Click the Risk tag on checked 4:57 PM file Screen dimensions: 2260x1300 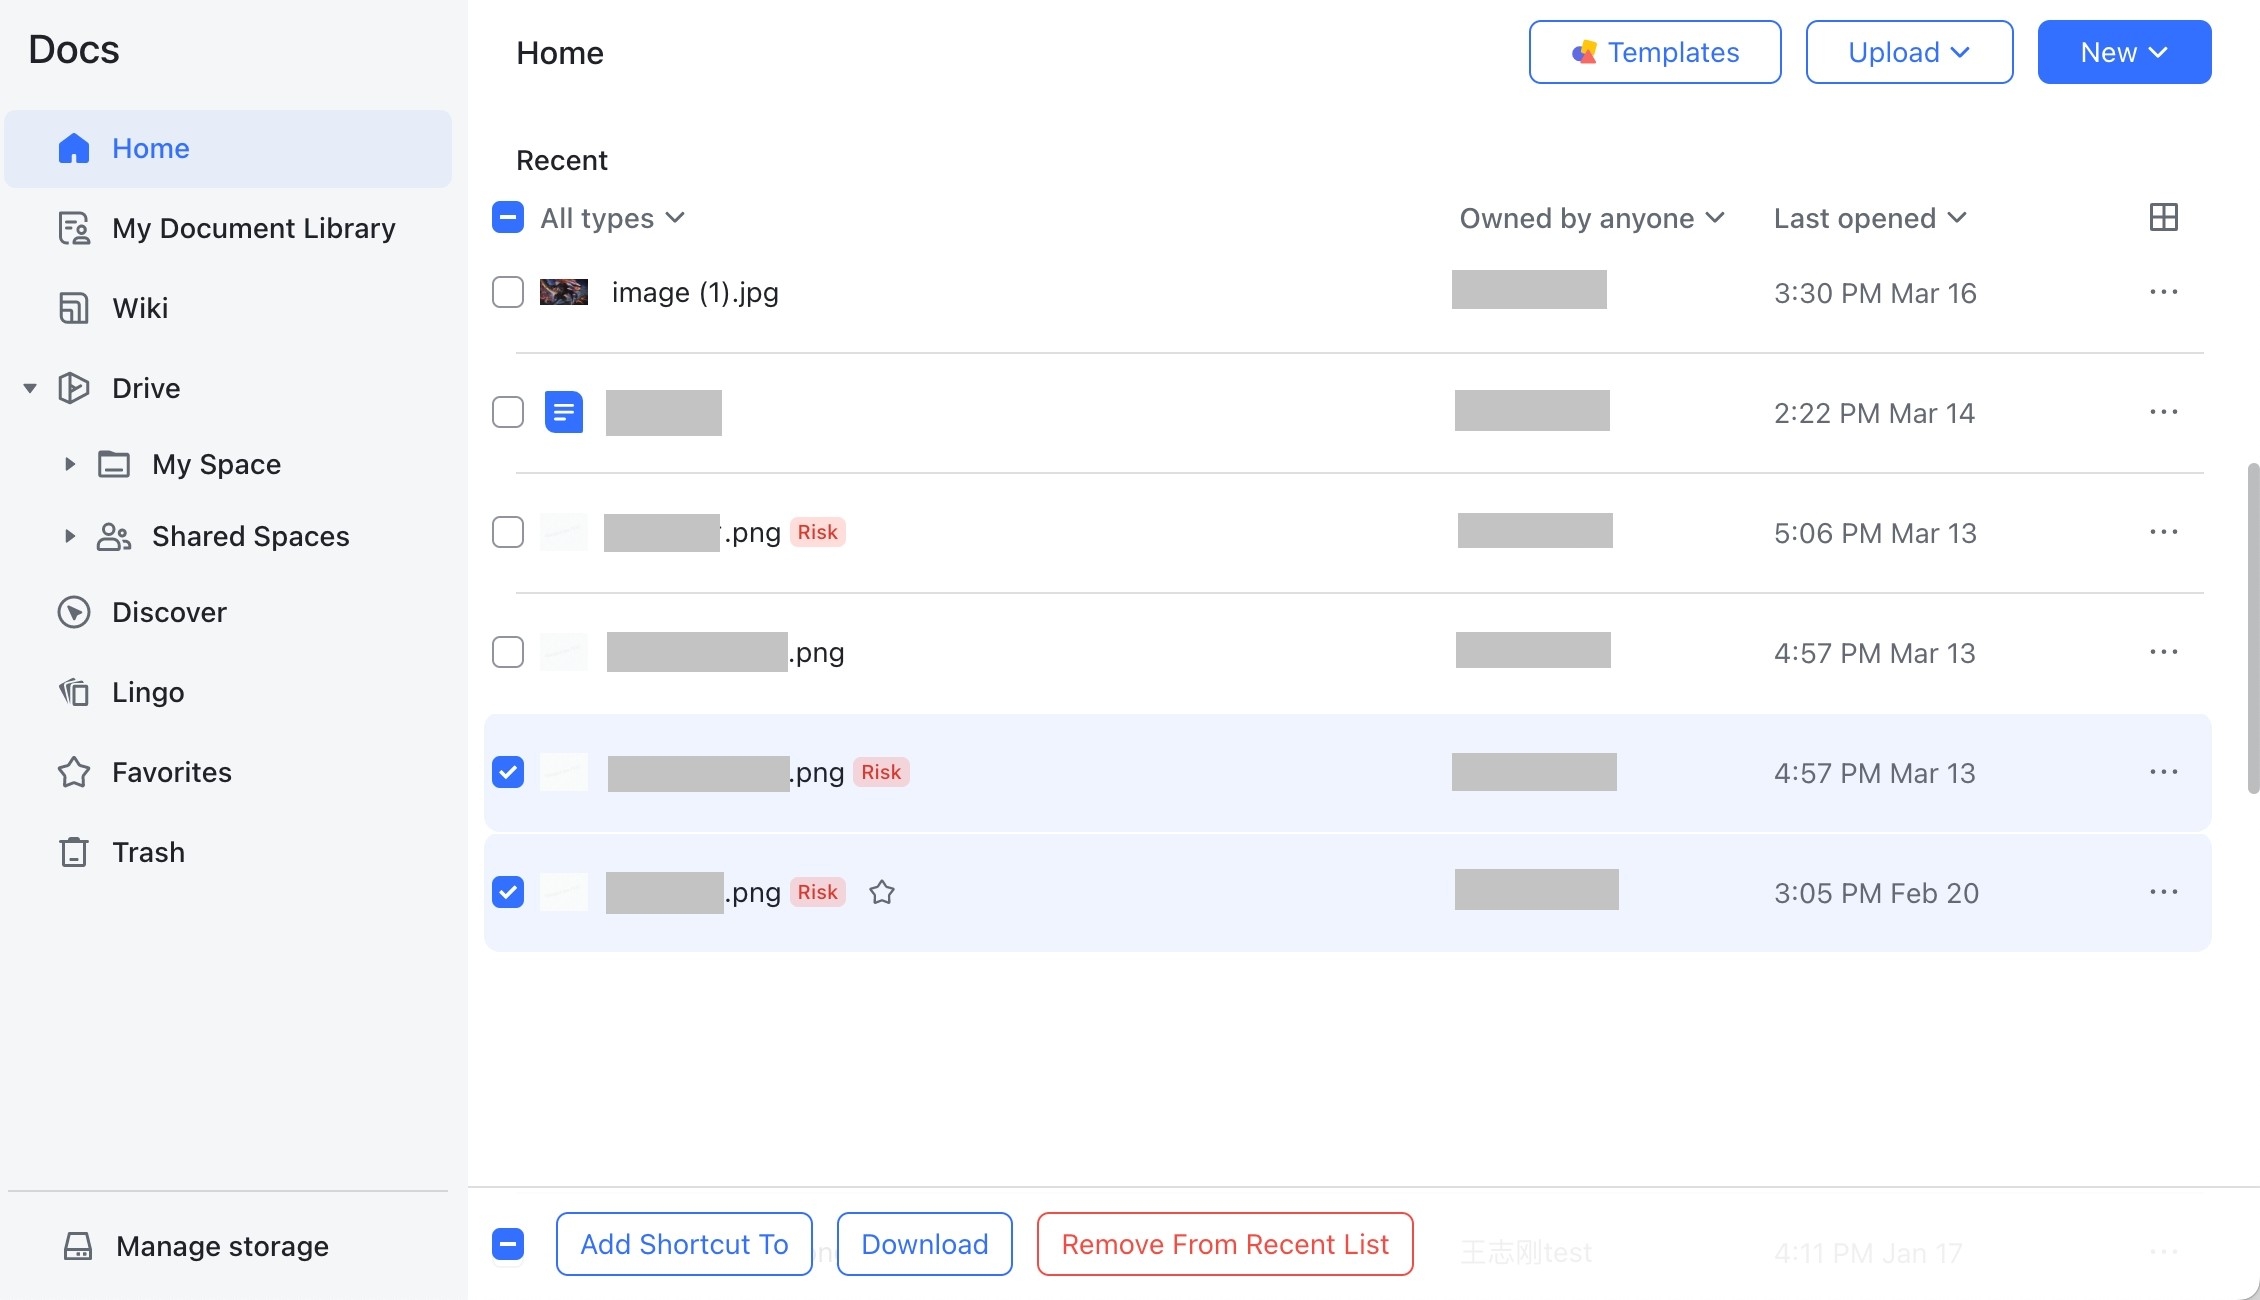(x=881, y=772)
